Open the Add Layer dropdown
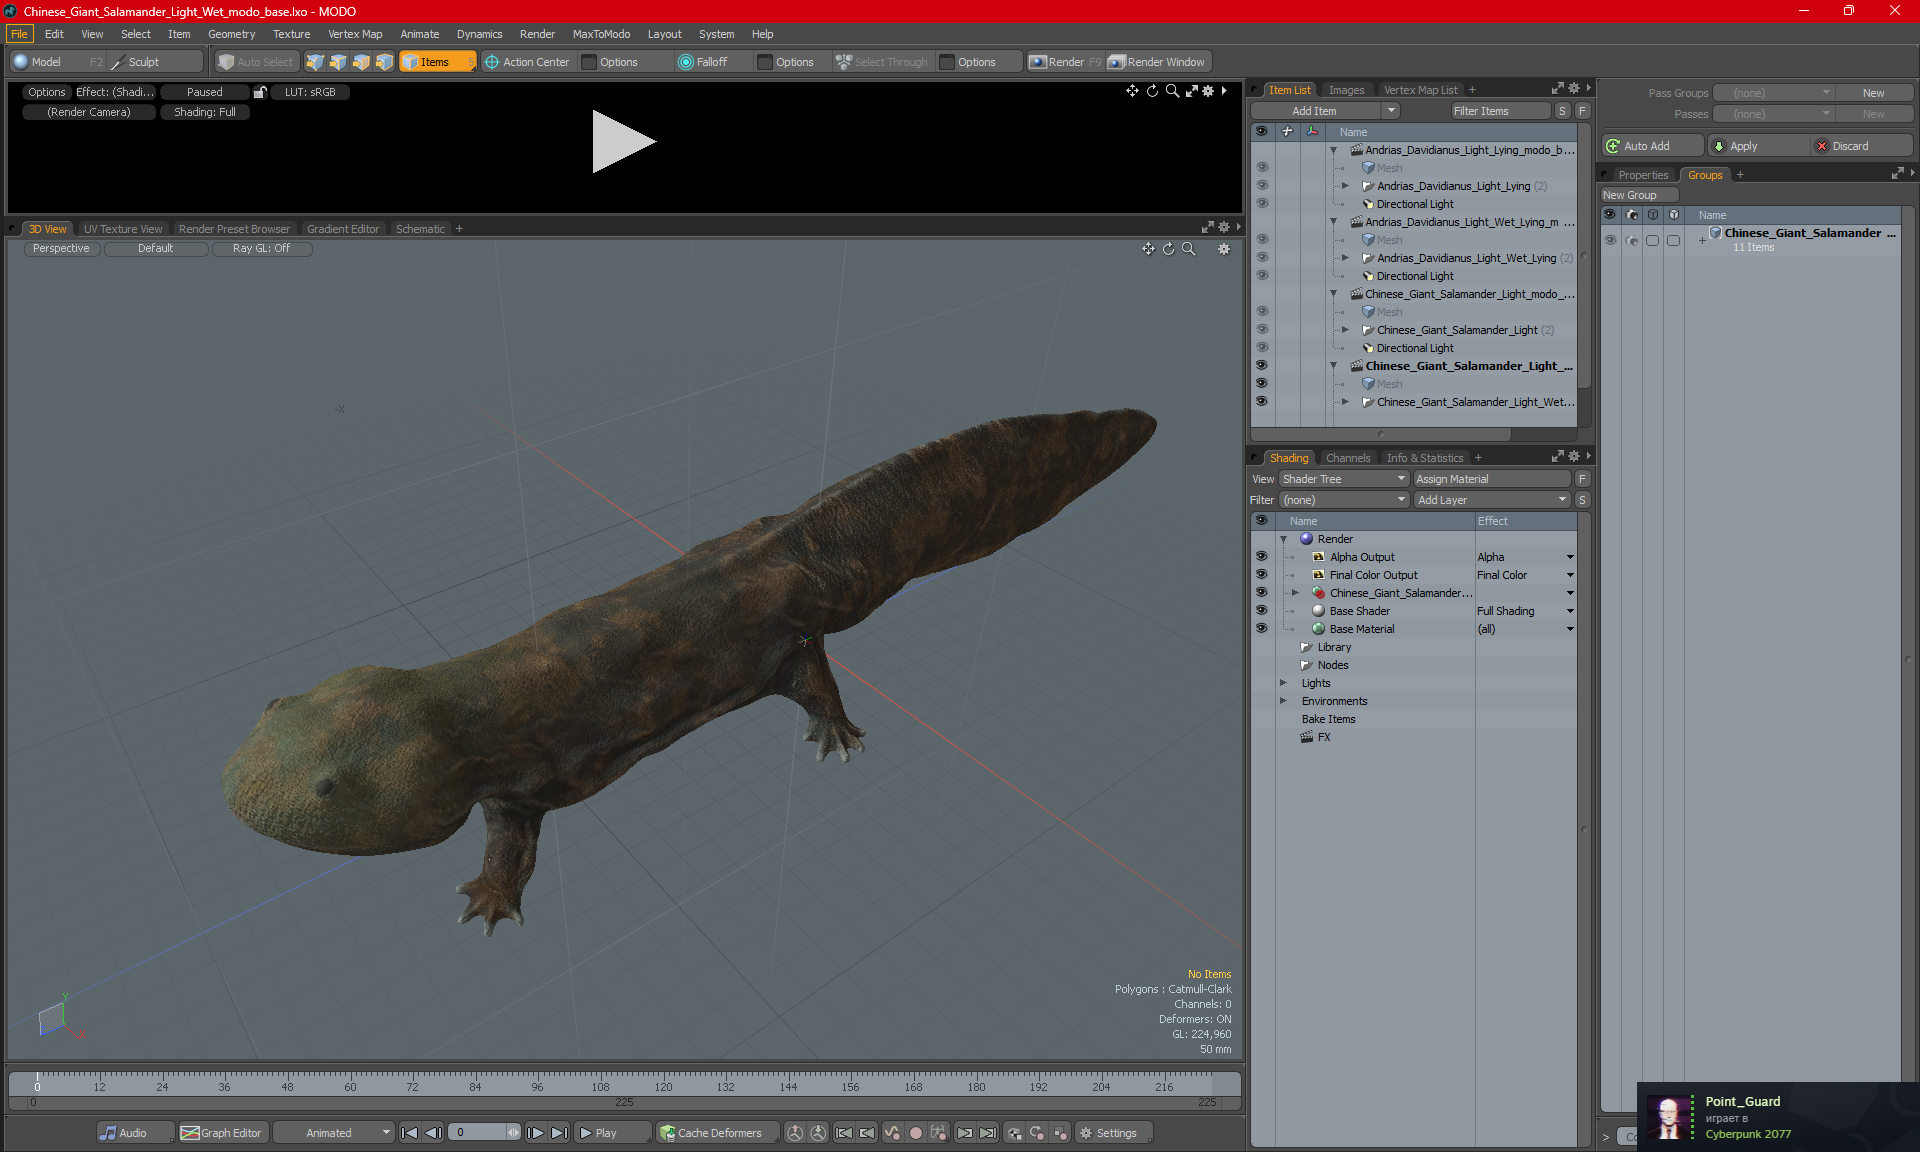The height and width of the screenshot is (1152, 1920). (x=1491, y=500)
